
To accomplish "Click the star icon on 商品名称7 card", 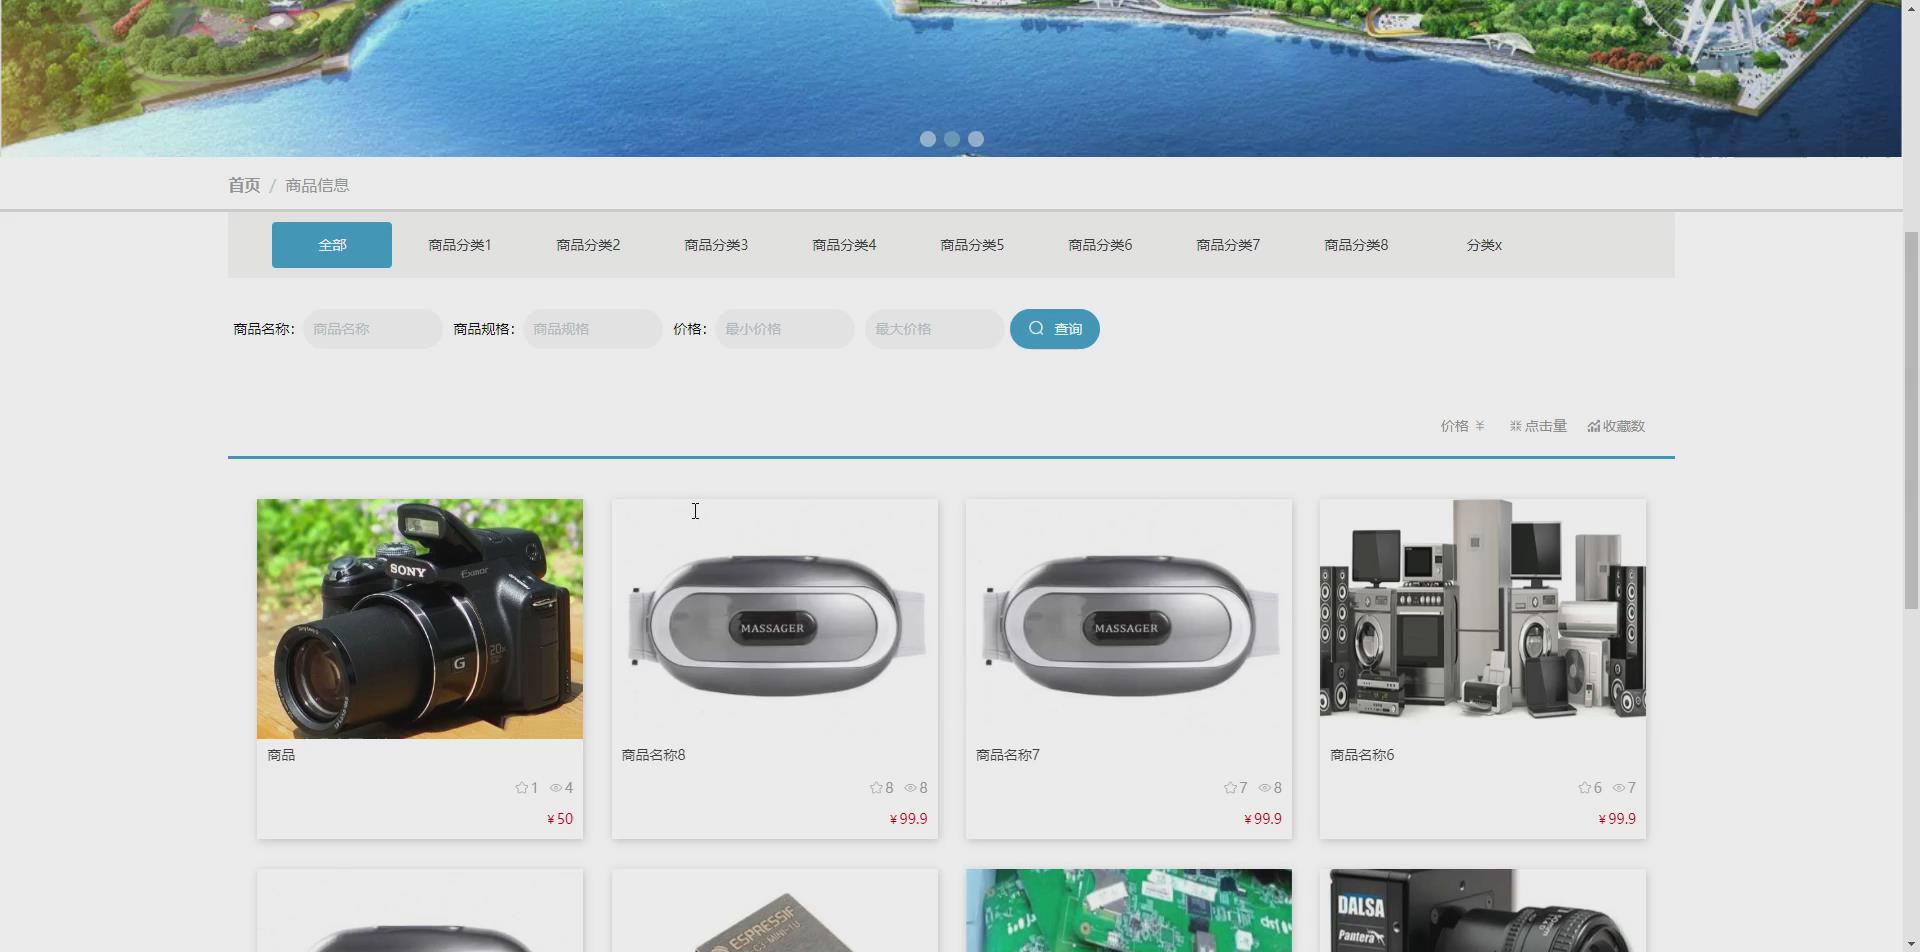I will 1230,788.
